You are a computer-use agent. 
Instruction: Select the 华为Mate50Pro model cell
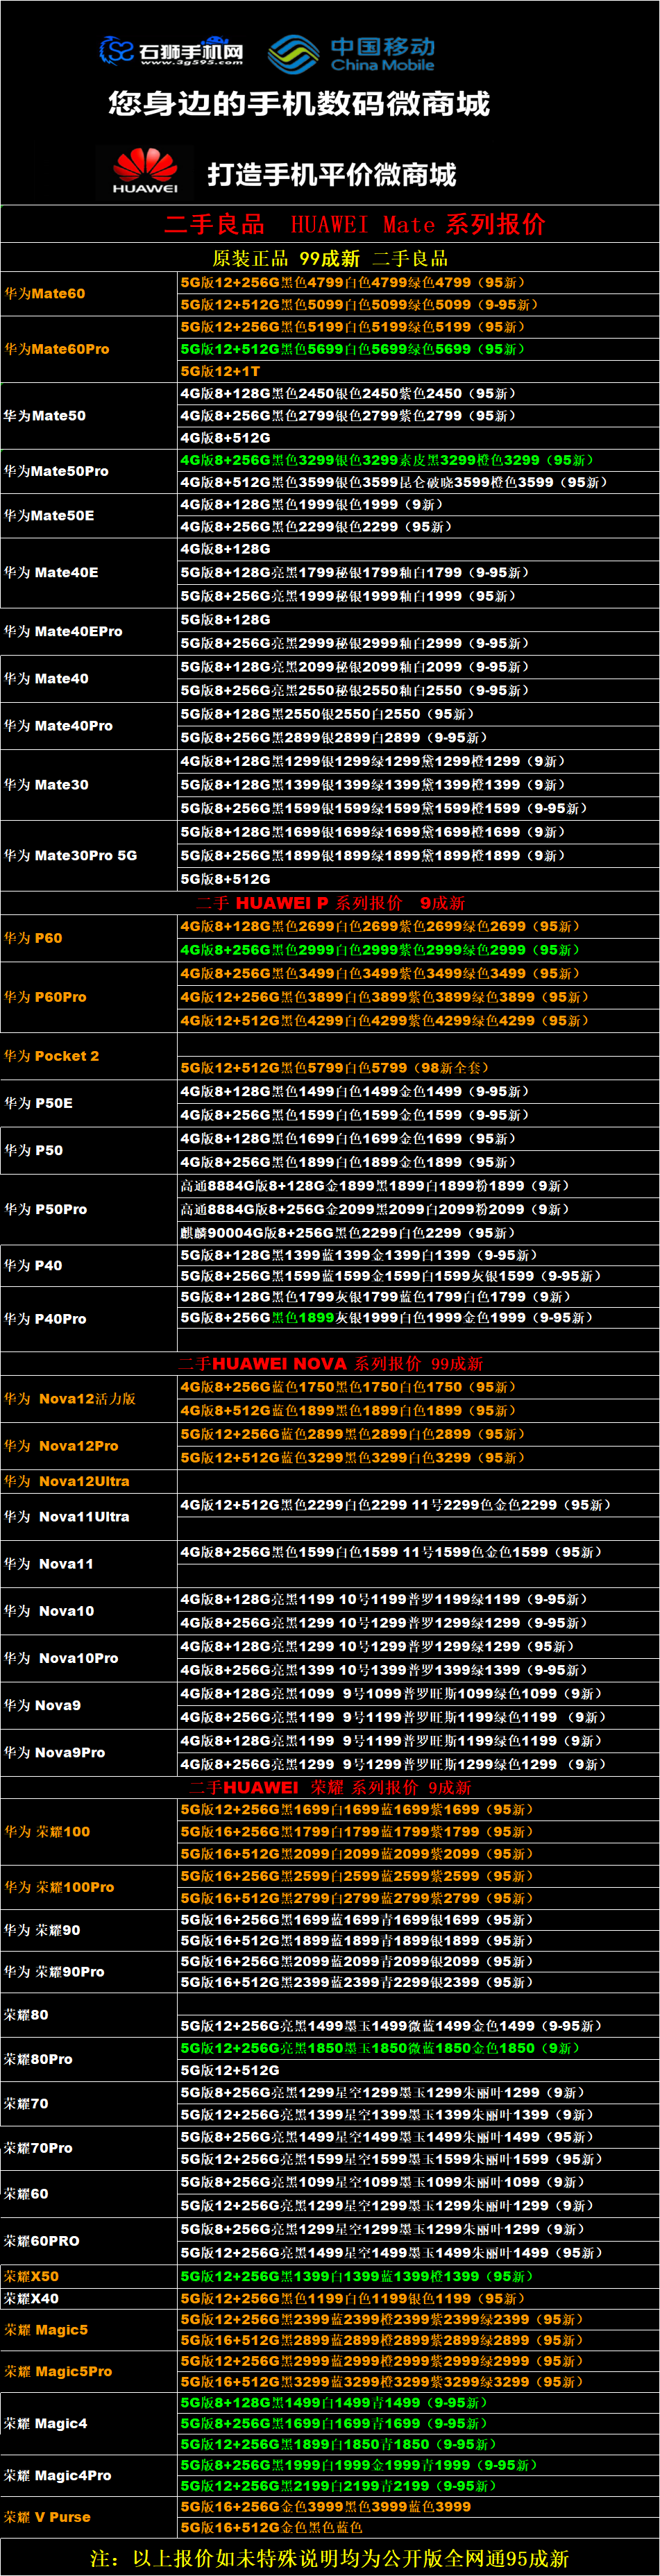click(89, 471)
